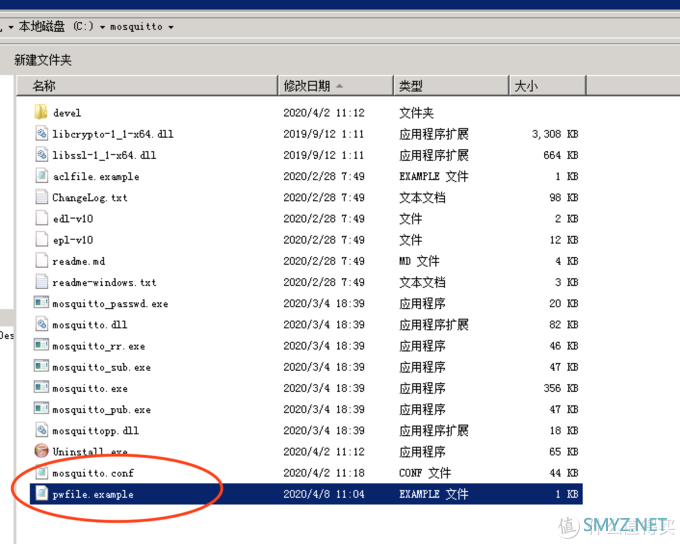Click the mosquitto.exe application icon
Screen dimensions: 680x544
tap(41, 387)
